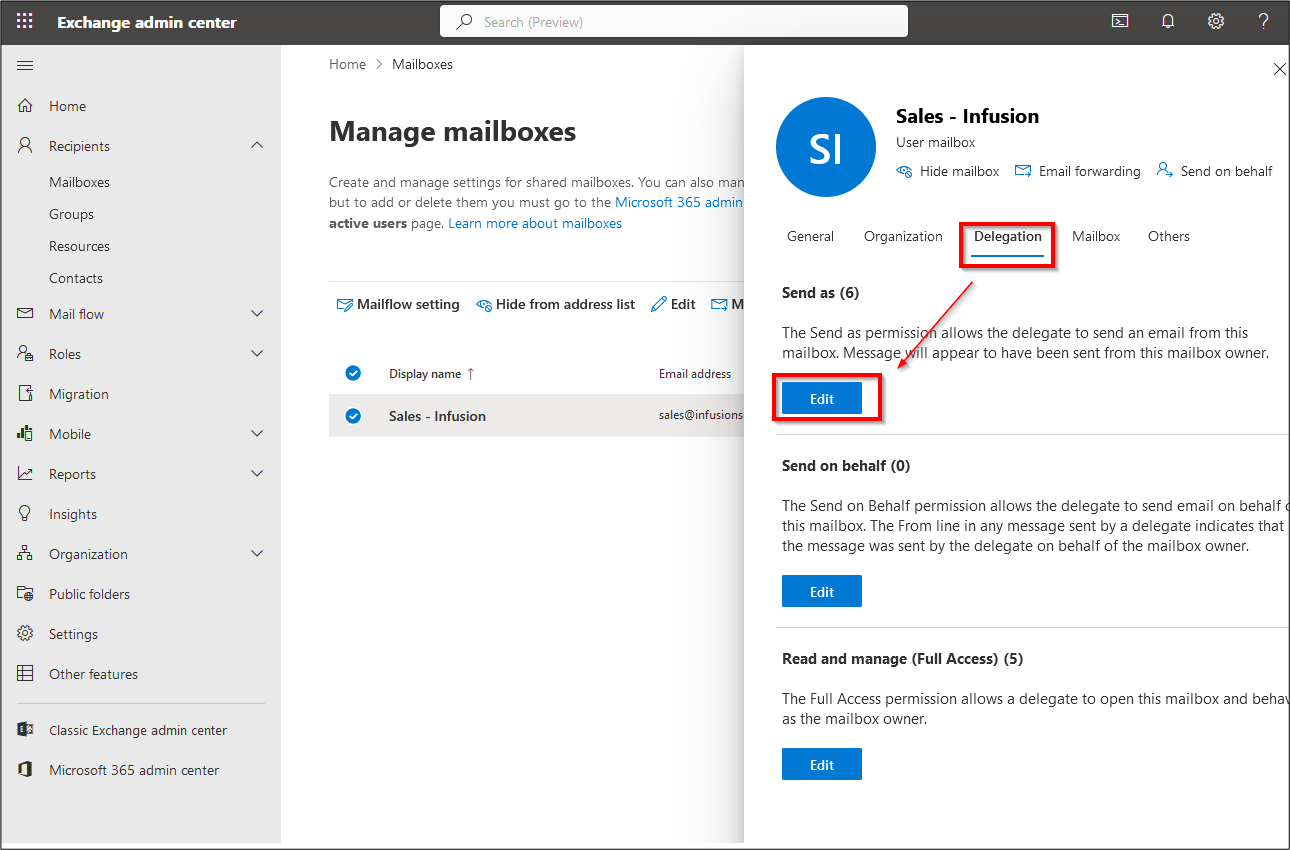Click the Classic Exchange admin center icon
Image resolution: width=1290 pixels, height=850 pixels.
[25, 730]
